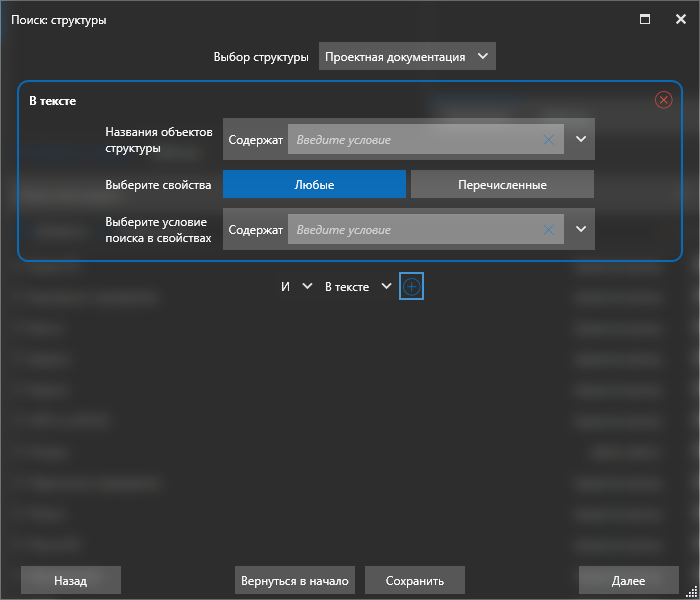
Task: Open the 'В тексте' condition type dropdown
Action: (358, 287)
